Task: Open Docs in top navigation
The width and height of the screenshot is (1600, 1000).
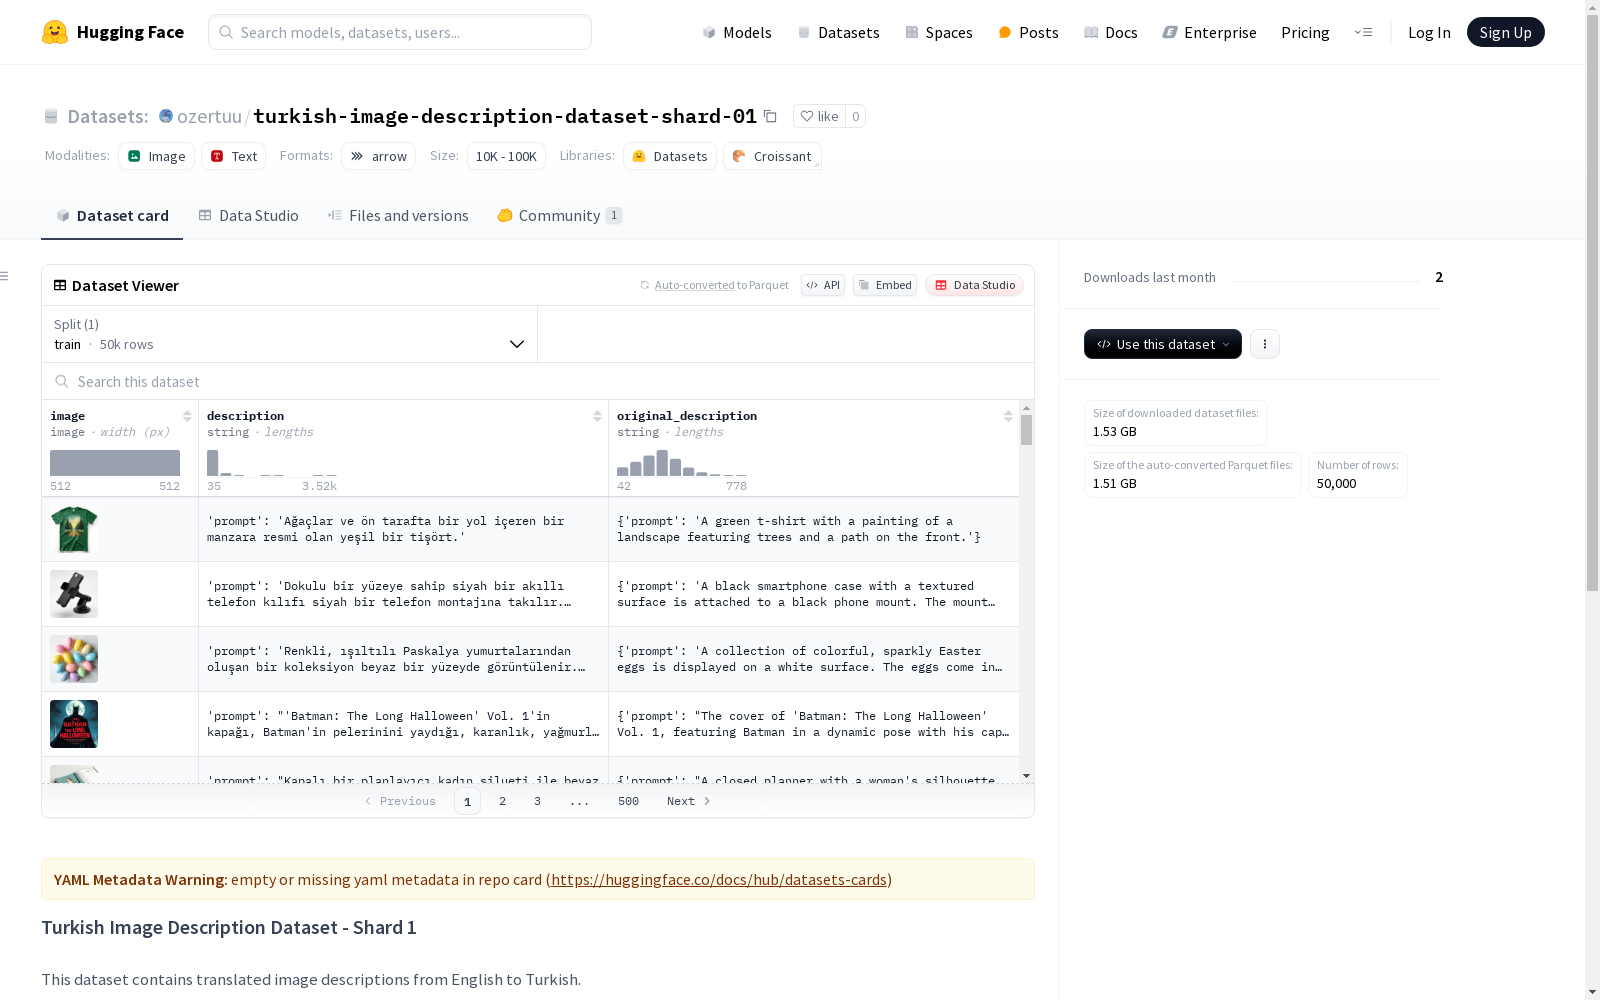Action: (x=1111, y=32)
